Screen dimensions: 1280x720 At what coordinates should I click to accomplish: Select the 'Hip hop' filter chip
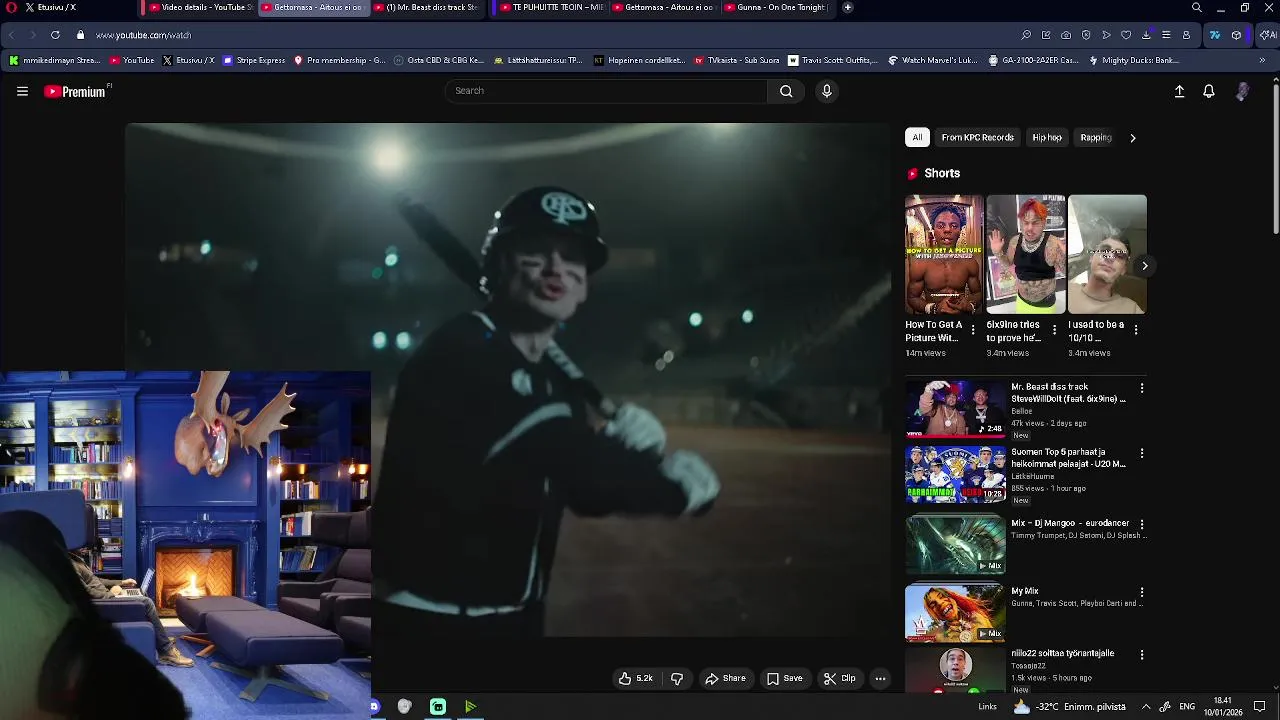(x=1047, y=137)
